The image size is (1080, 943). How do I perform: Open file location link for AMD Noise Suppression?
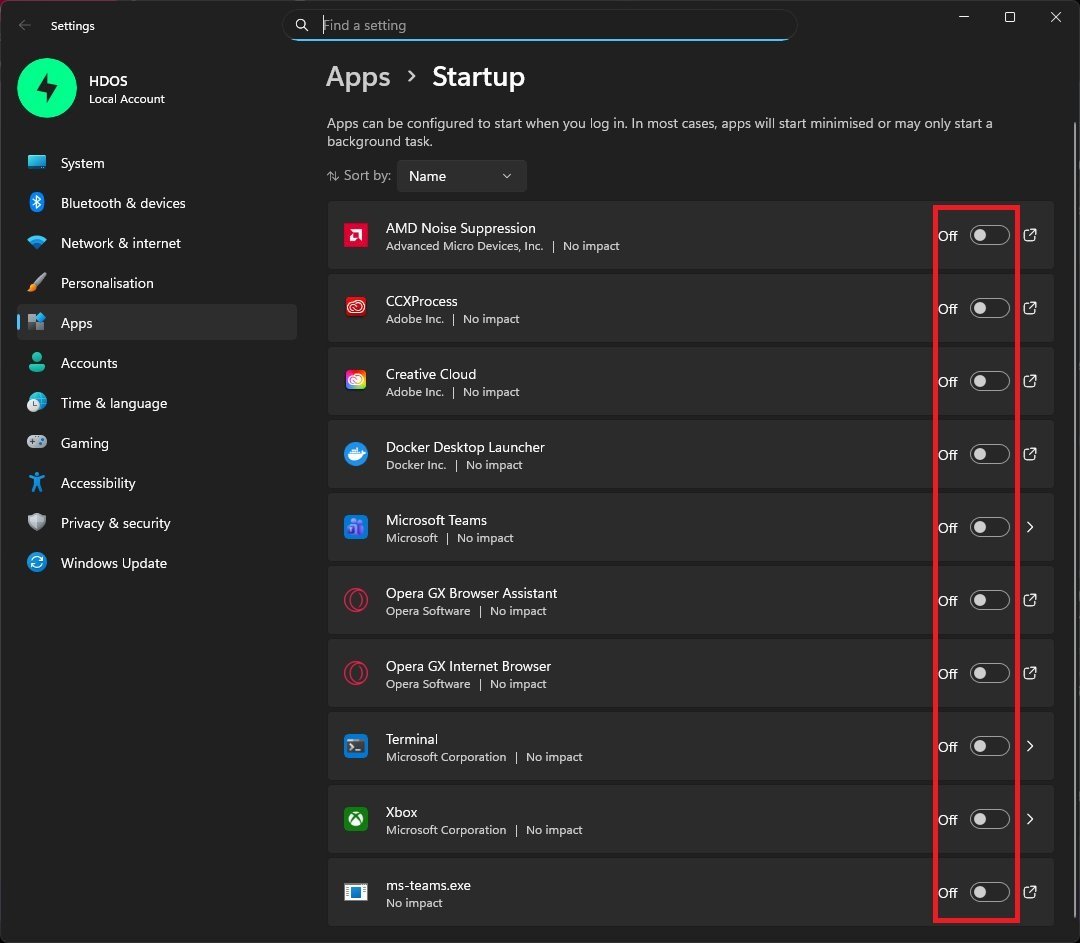coord(1030,236)
